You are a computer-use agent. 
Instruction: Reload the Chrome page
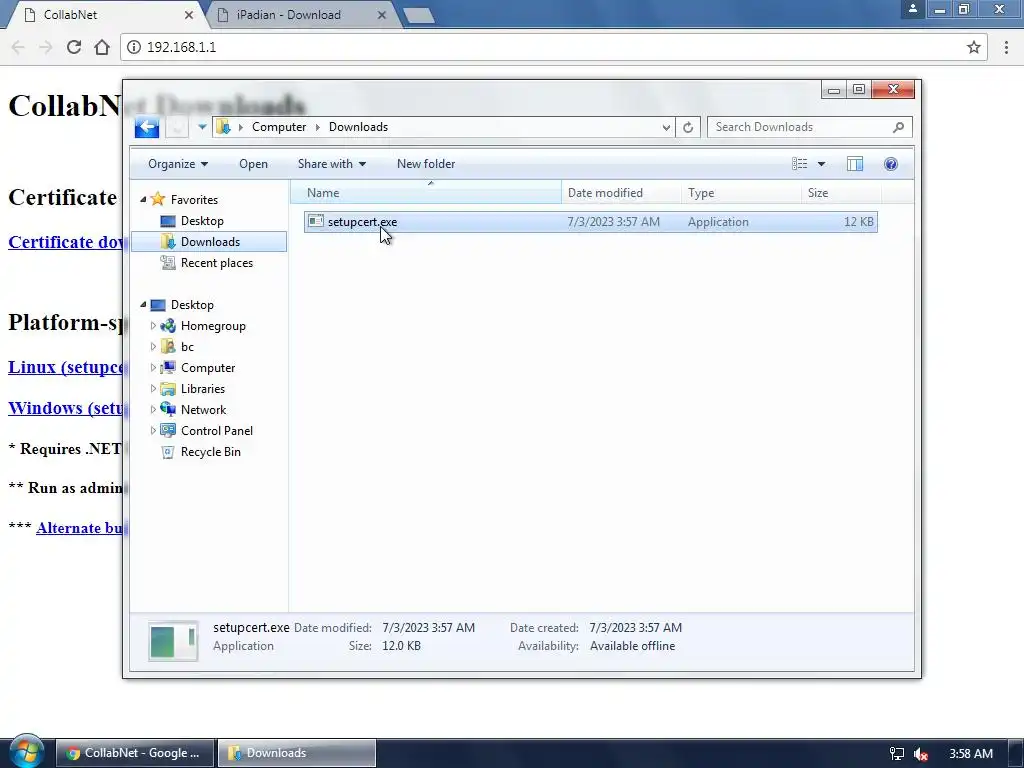coord(74,47)
